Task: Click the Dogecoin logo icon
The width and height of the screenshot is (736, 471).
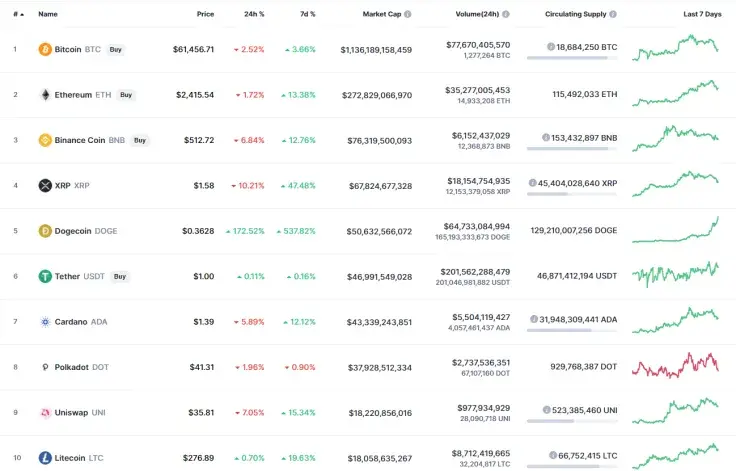Action: tap(45, 231)
